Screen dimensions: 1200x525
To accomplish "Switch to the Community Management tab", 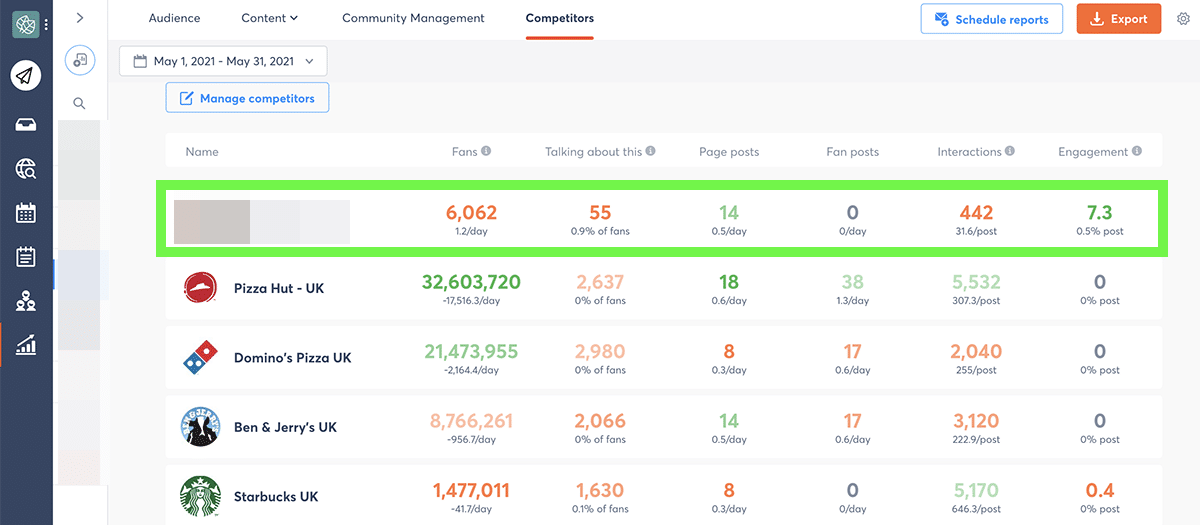I will [x=413, y=19].
